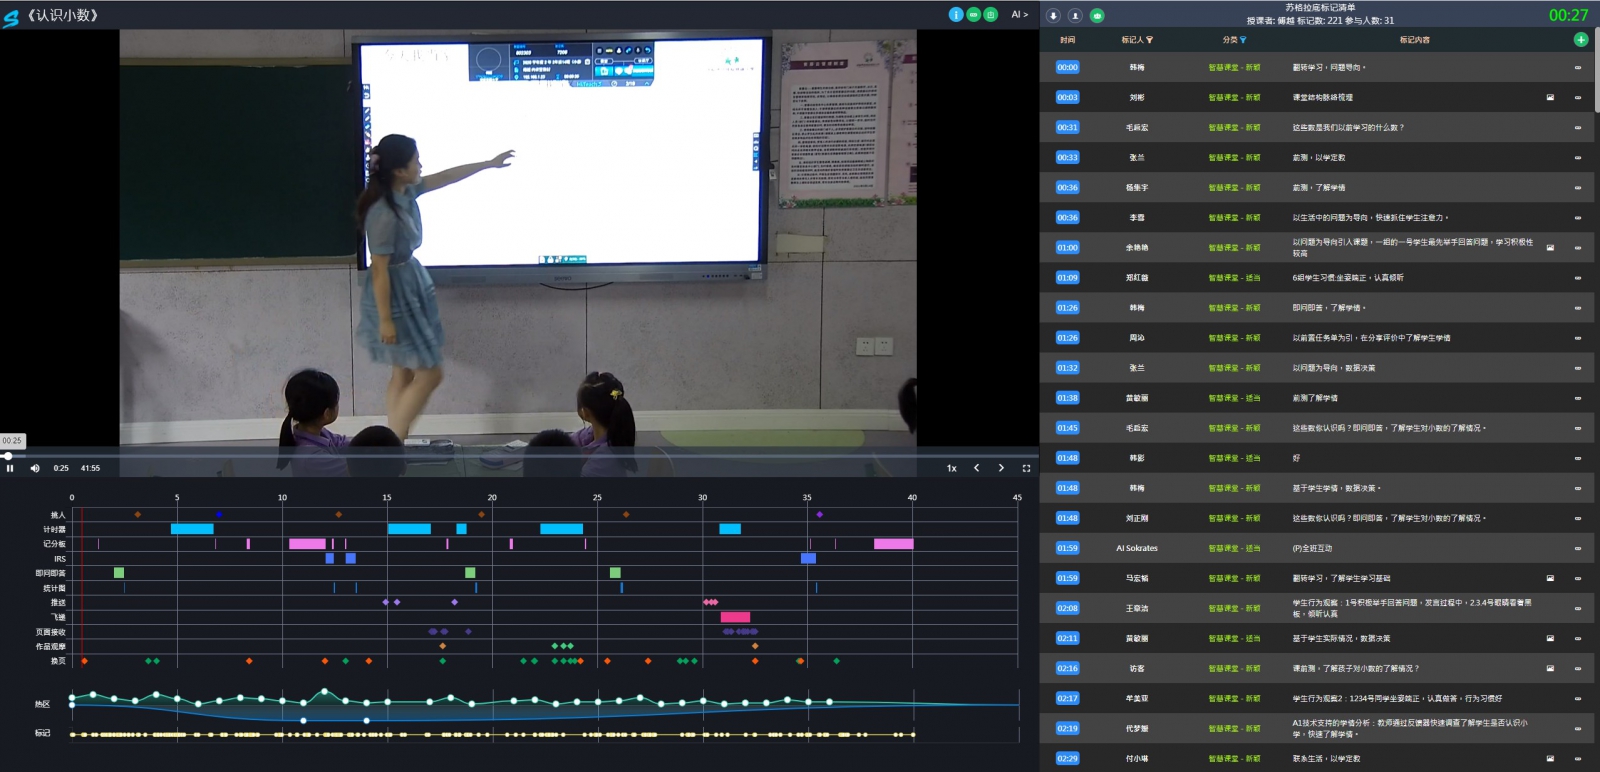Expand the AI > panel
This screenshot has width=1600, height=772.
coord(1019,14)
